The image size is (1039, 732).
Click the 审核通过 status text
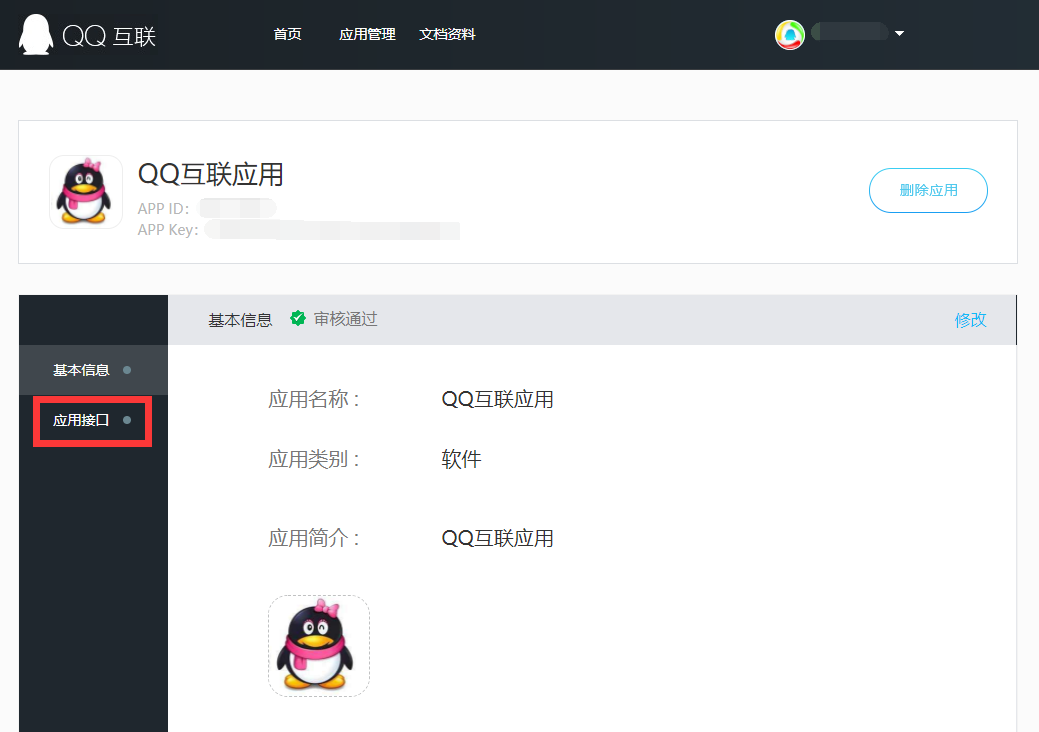345,319
